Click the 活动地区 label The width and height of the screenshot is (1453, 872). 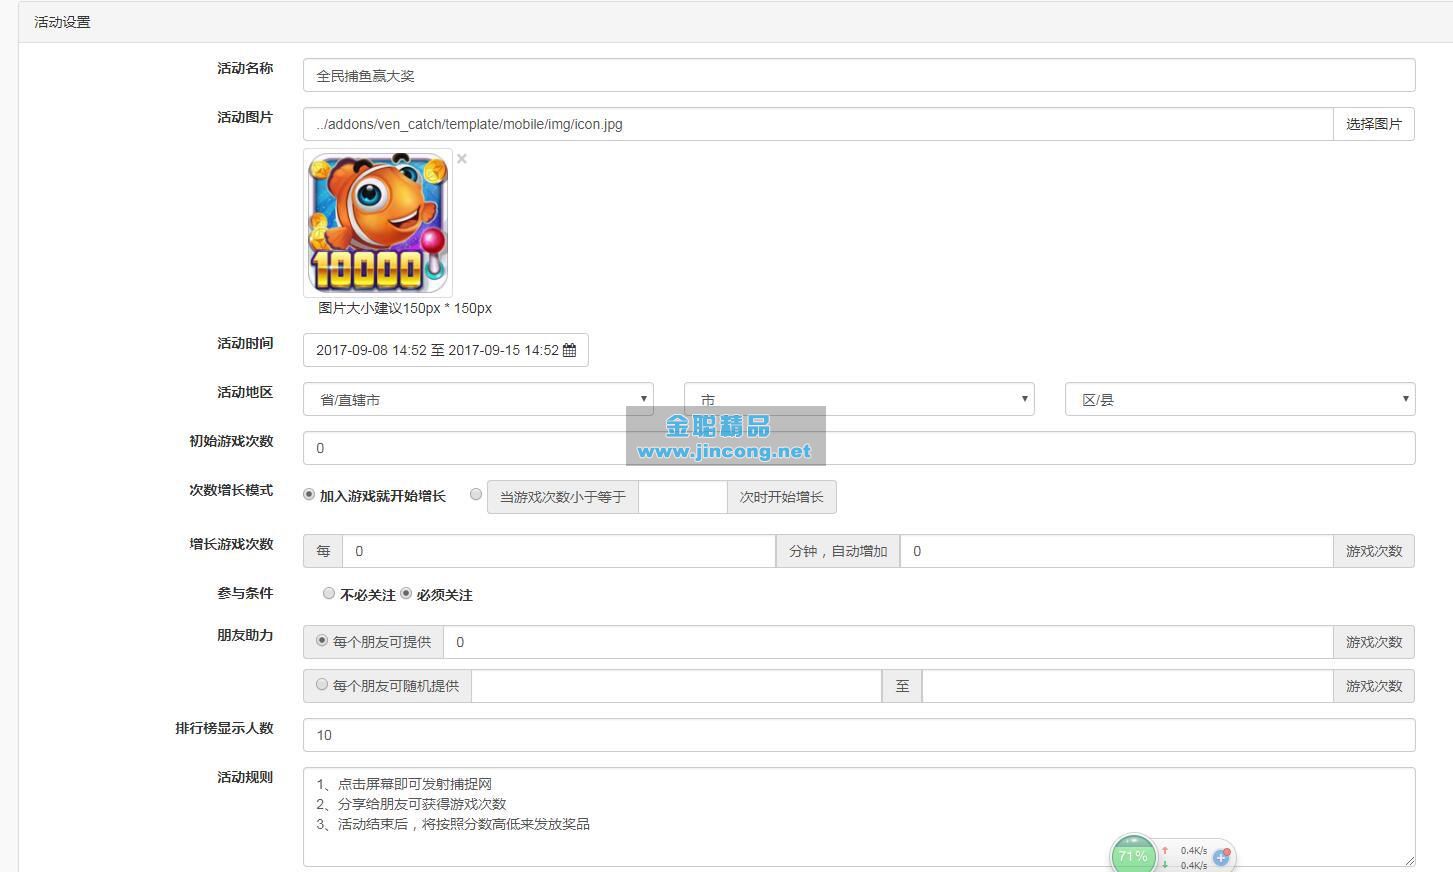[245, 392]
